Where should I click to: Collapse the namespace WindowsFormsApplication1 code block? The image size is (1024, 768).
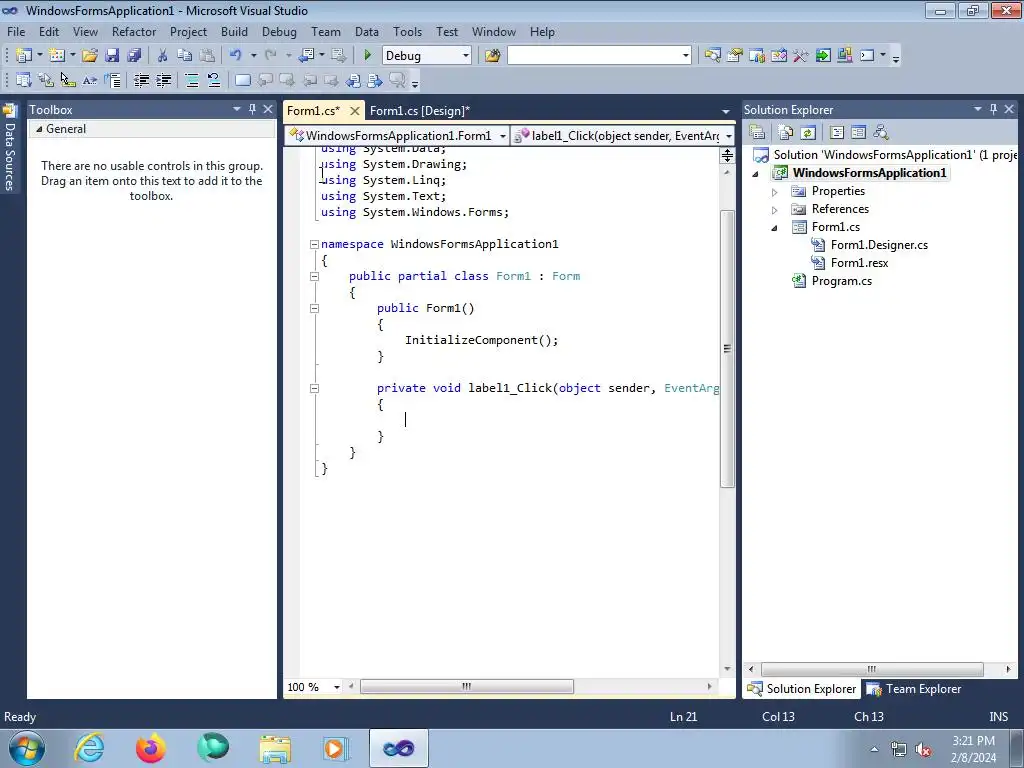[314, 244]
